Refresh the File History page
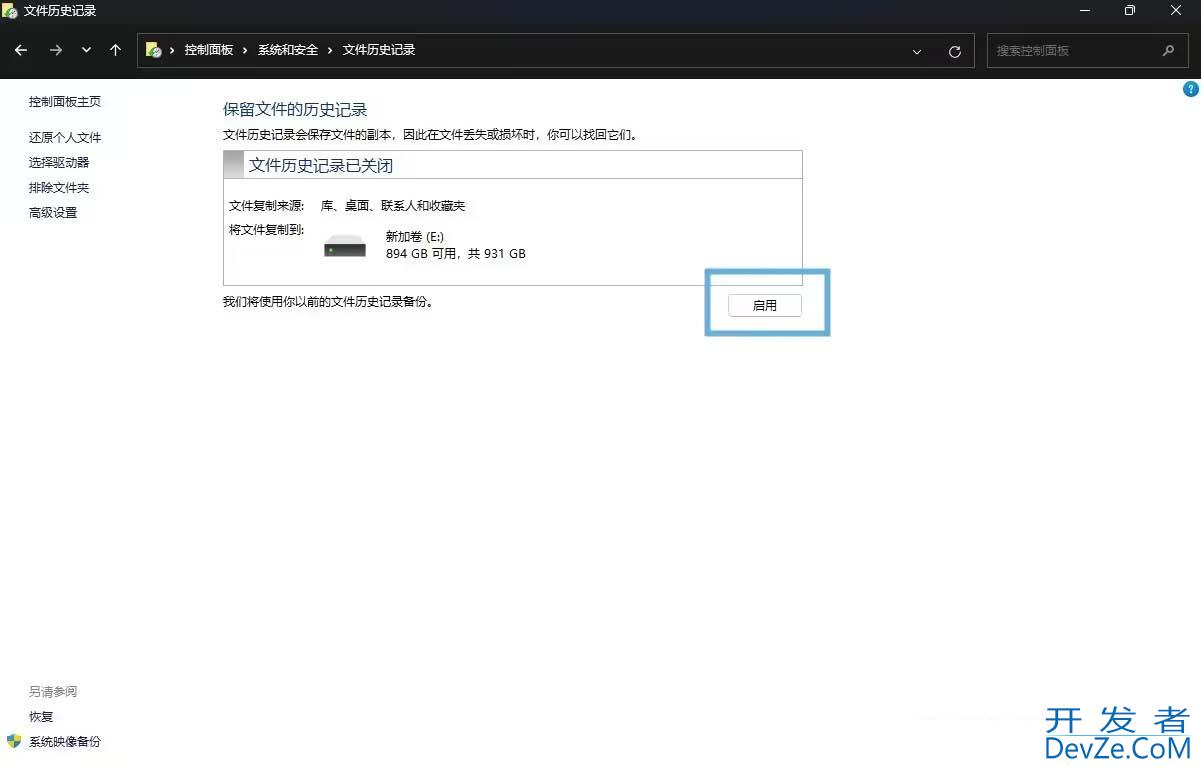Image resolution: width=1201 pixels, height=770 pixels. pyautogui.click(x=955, y=51)
